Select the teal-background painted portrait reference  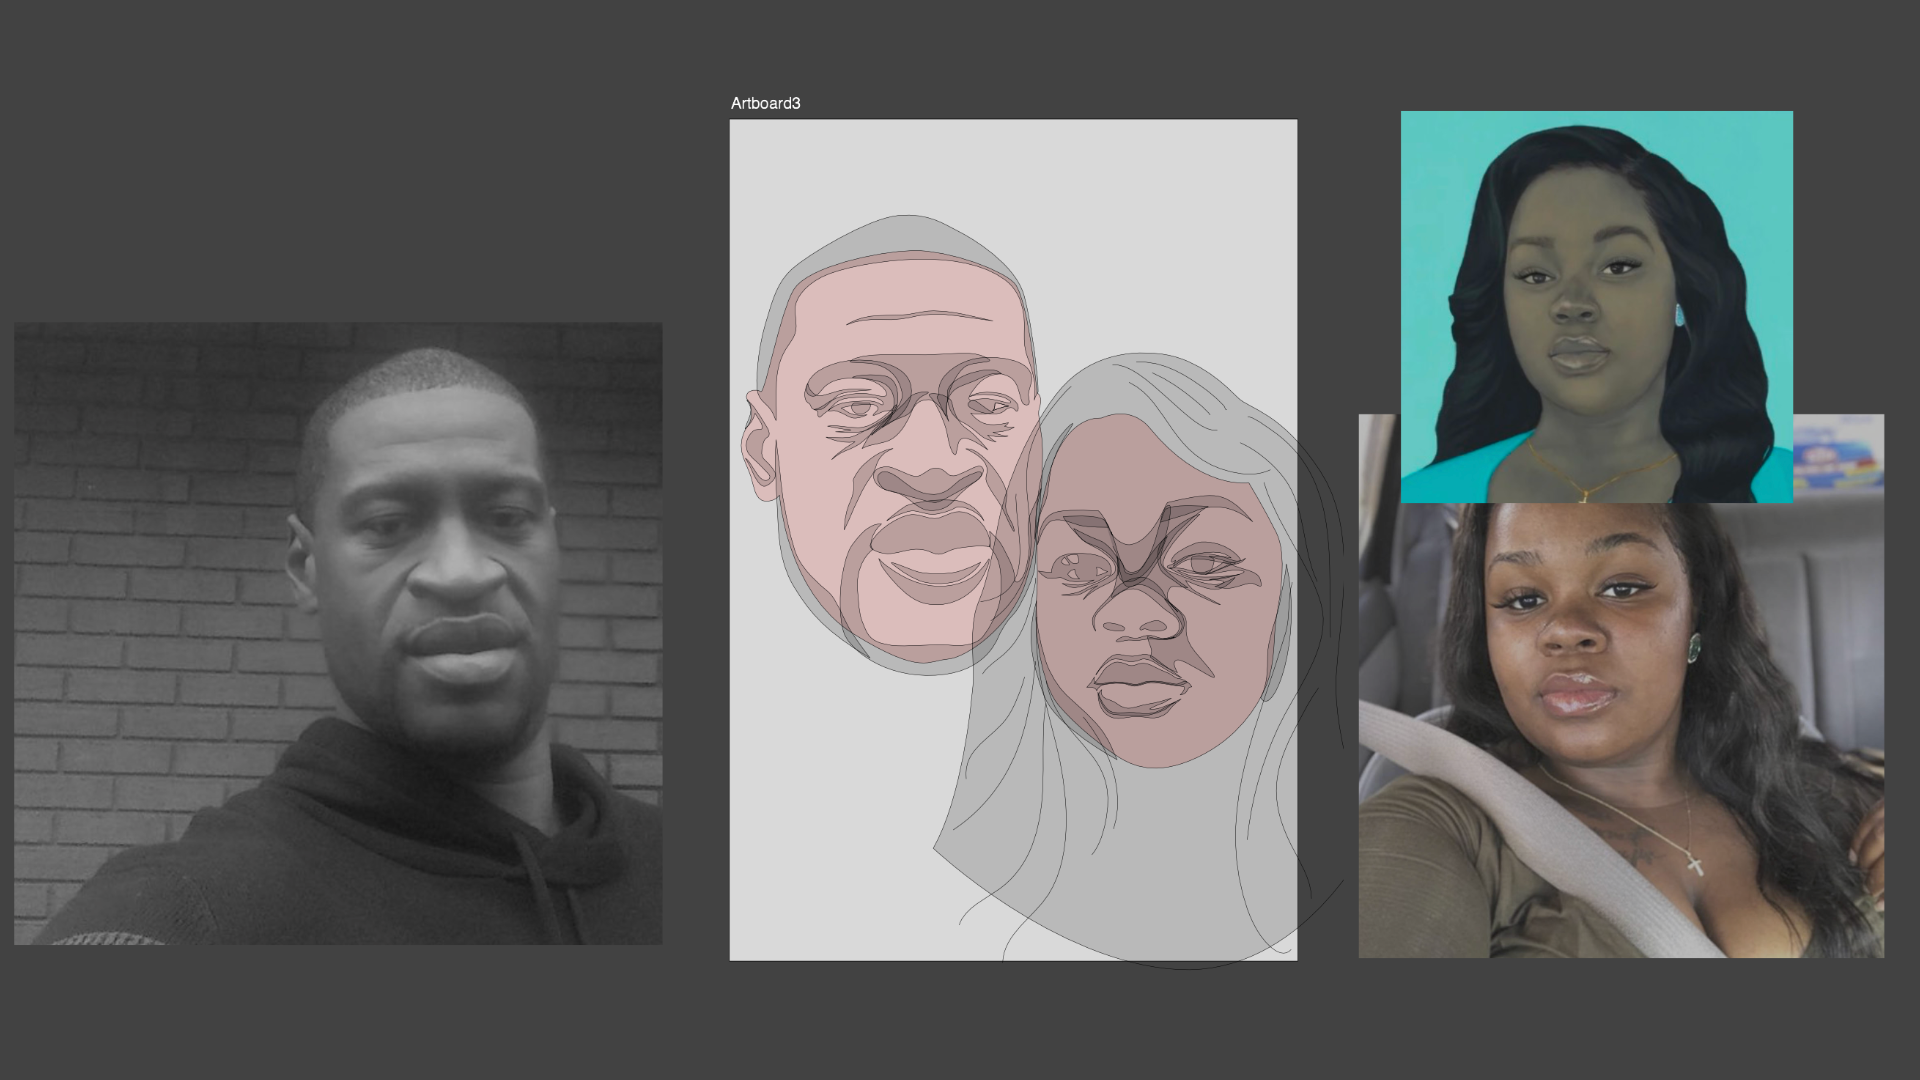click(1596, 306)
